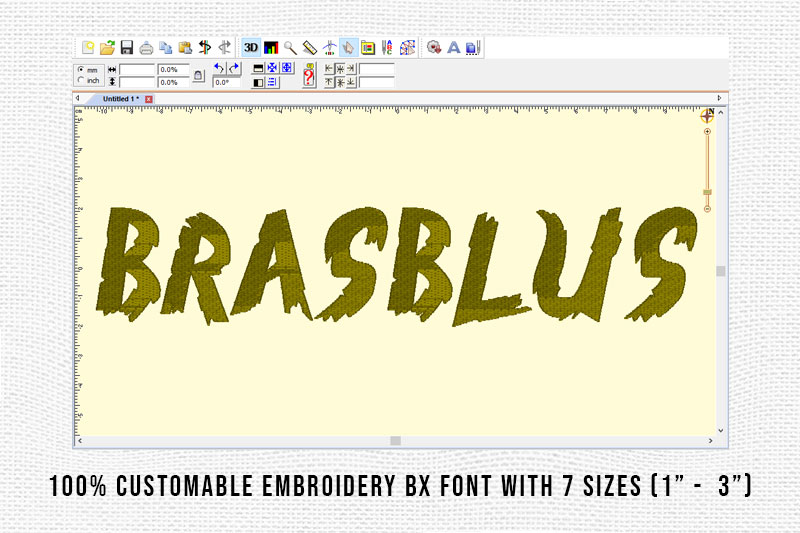Click the blue fabric and needle icon
The width and height of the screenshot is (800, 533).
(x=473, y=48)
